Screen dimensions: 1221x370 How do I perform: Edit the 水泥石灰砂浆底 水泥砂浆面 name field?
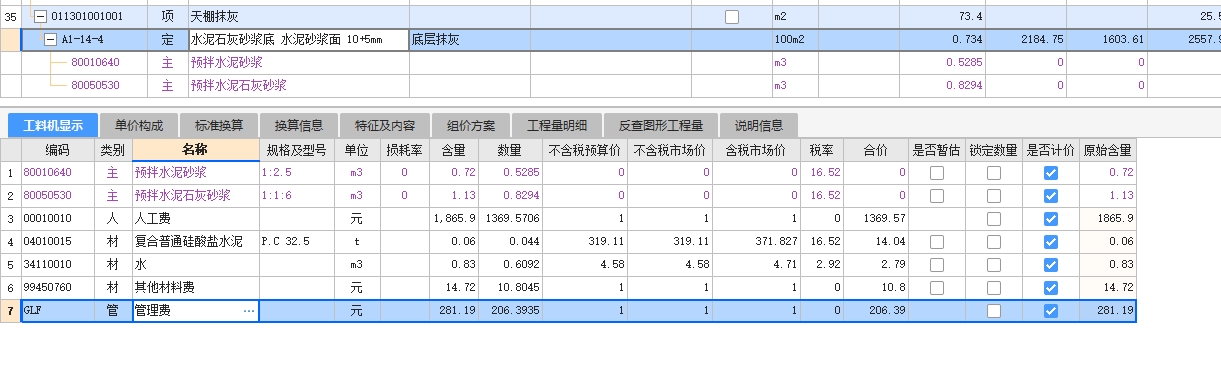tap(298, 40)
